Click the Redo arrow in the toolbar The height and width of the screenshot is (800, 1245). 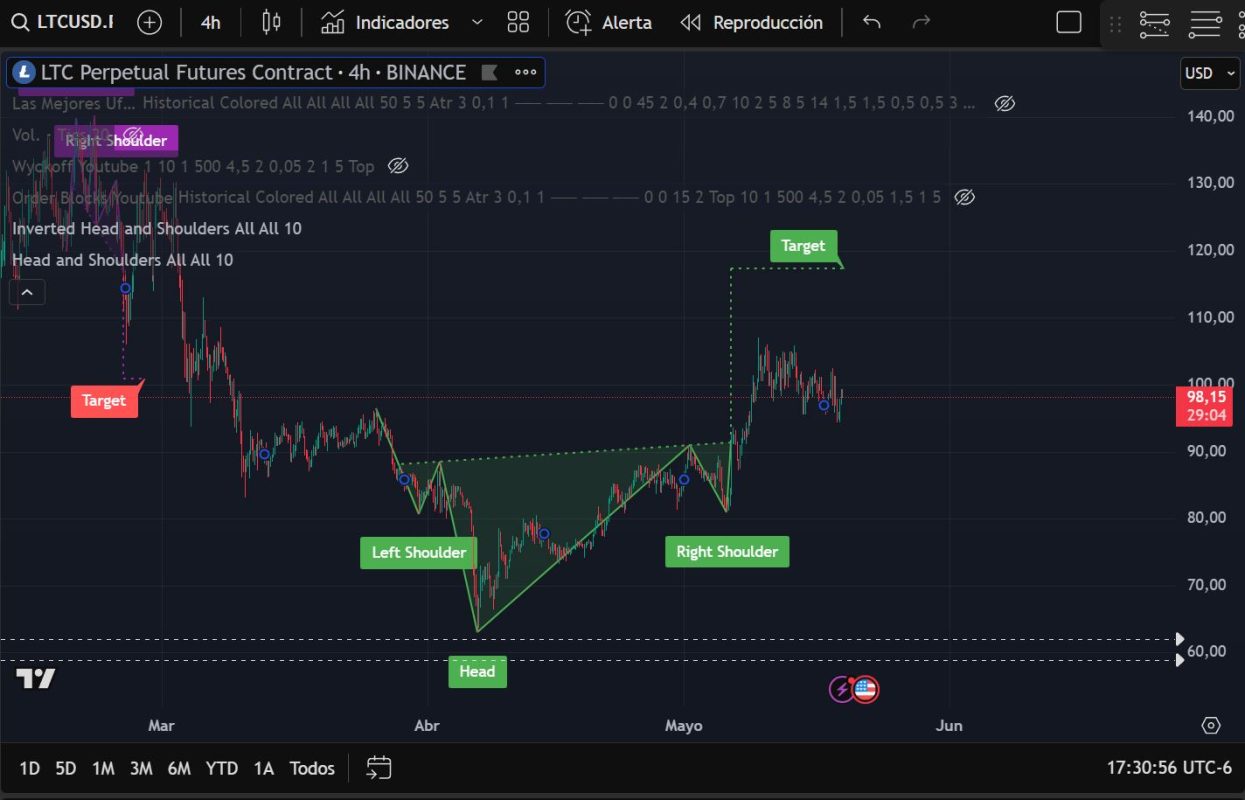pos(922,22)
